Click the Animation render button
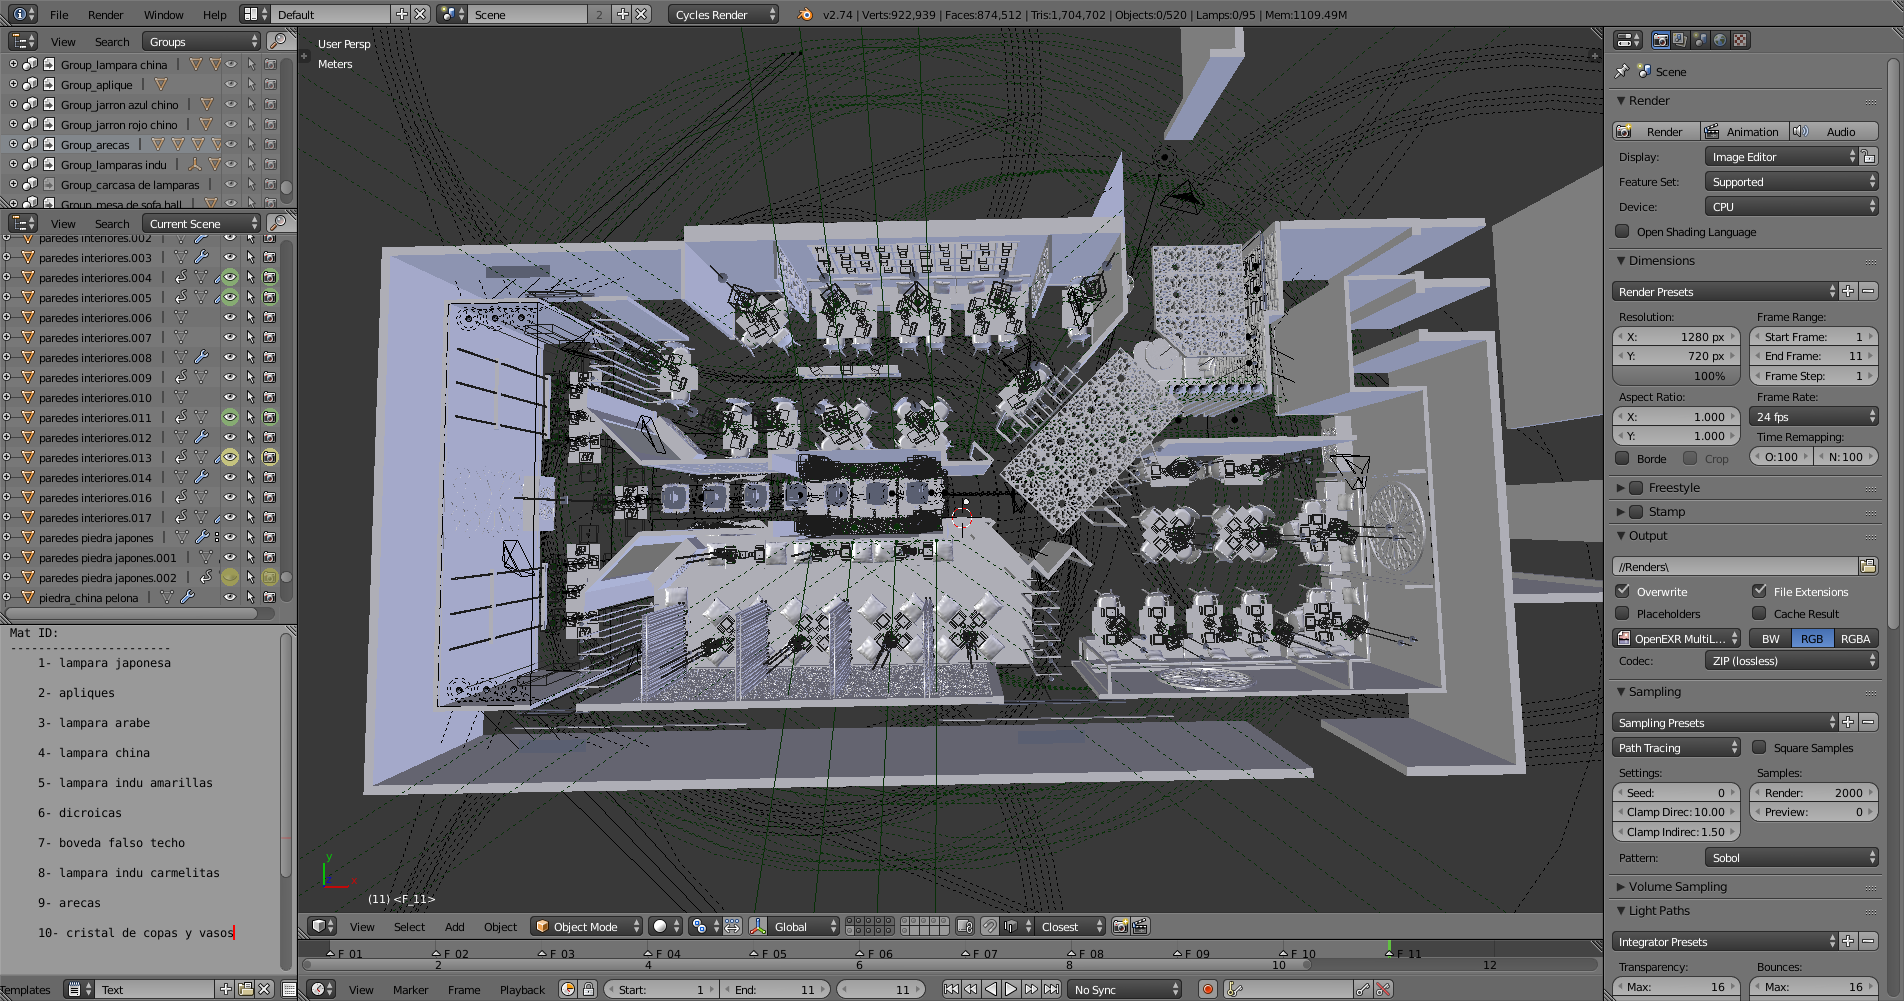1904x1001 pixels. pos(1743,132)
